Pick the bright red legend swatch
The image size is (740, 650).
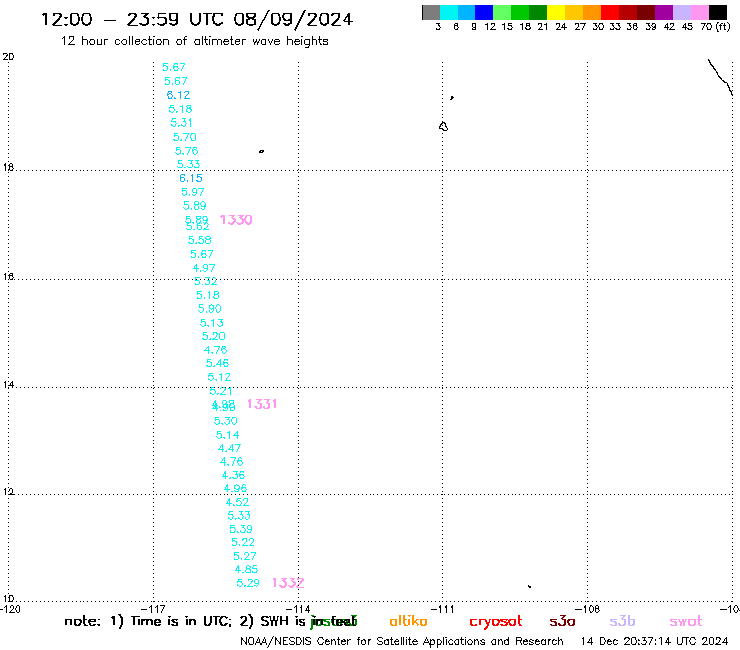point(610,12)
